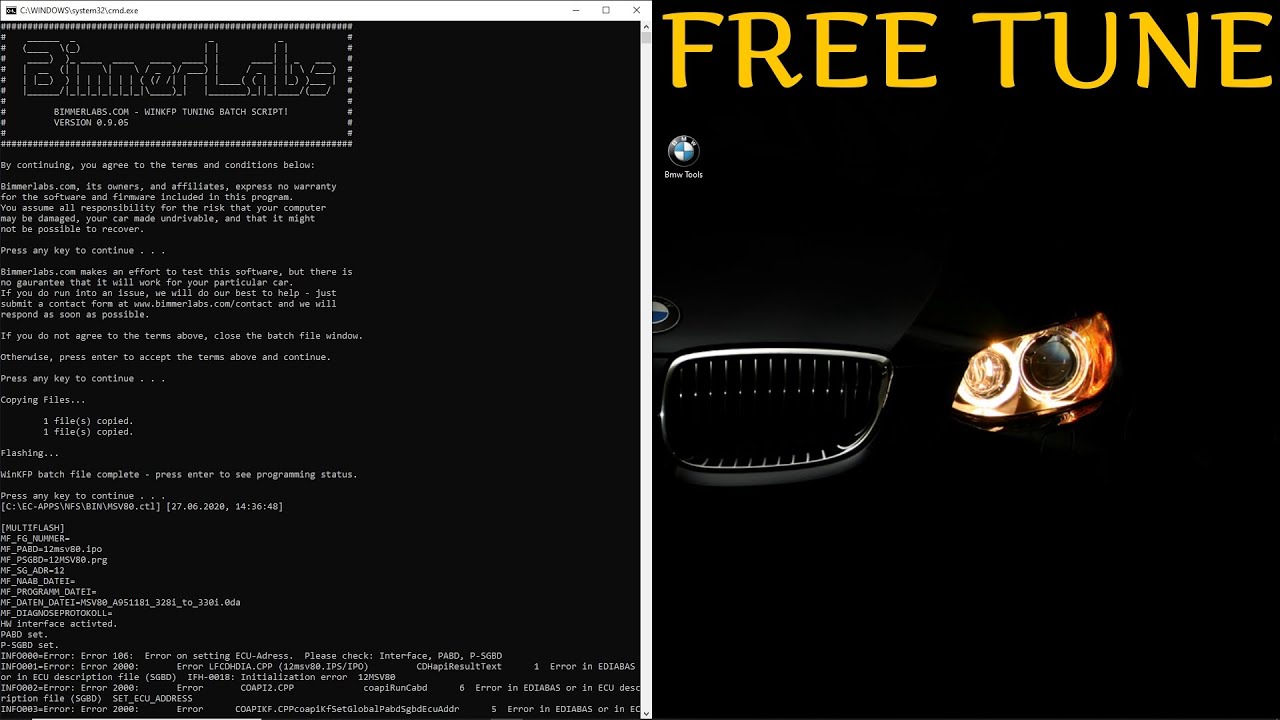Click the line "By continuing, you agree to the terms"
The height and width of the screenshot is (720, 1280).
[x=158, y=165]
